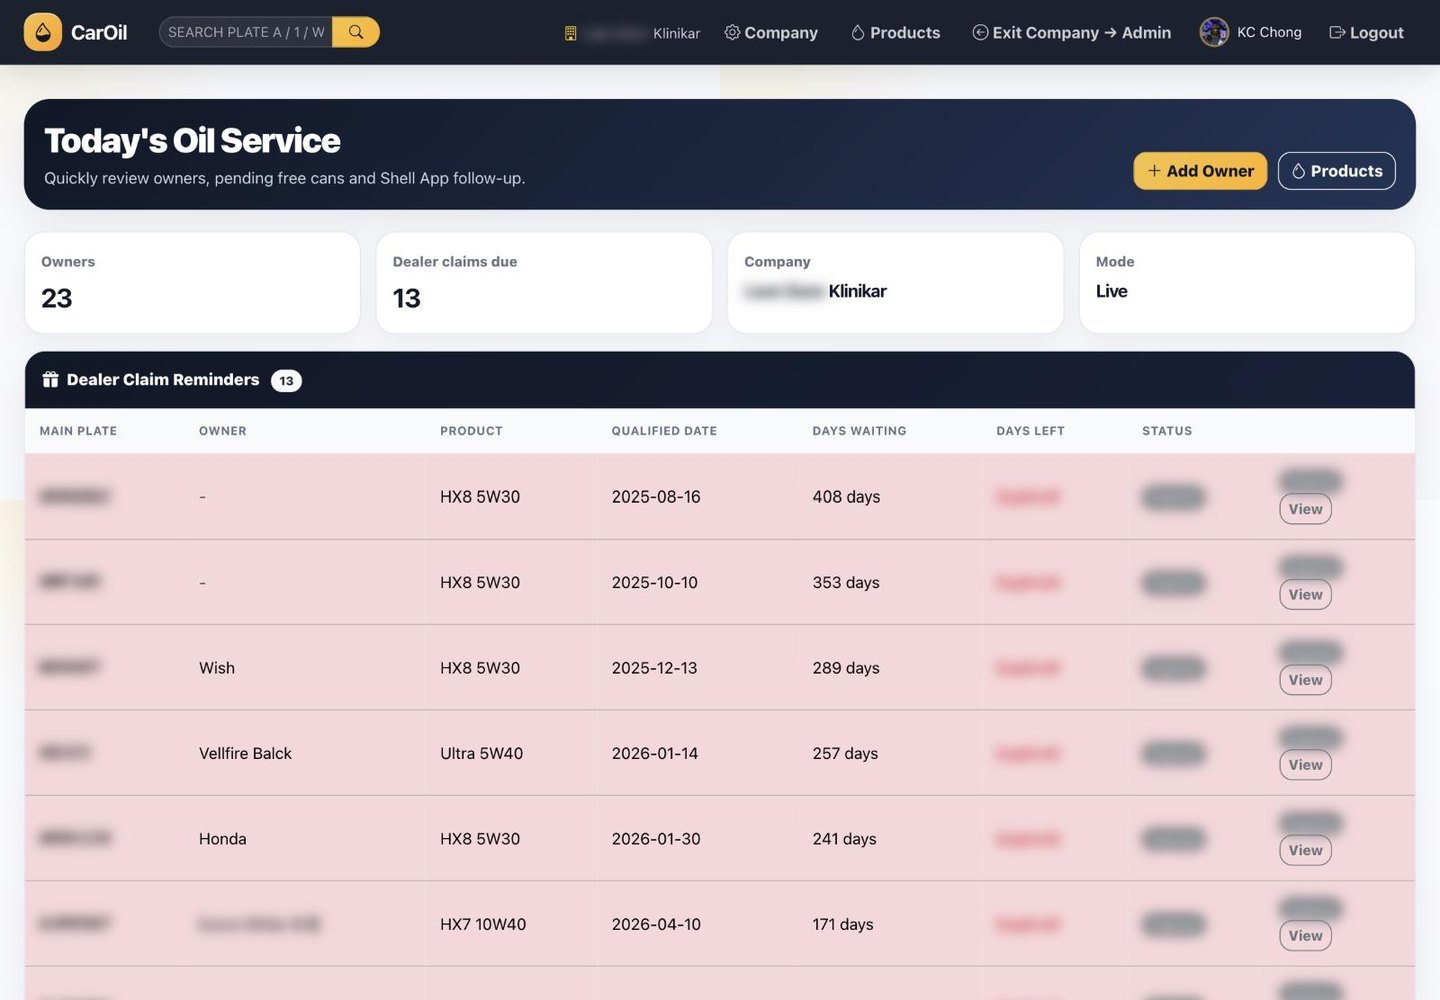Click the DAYS WAITING column header
Viewport: 1440px width, 1000px height.
pos(859,431)
